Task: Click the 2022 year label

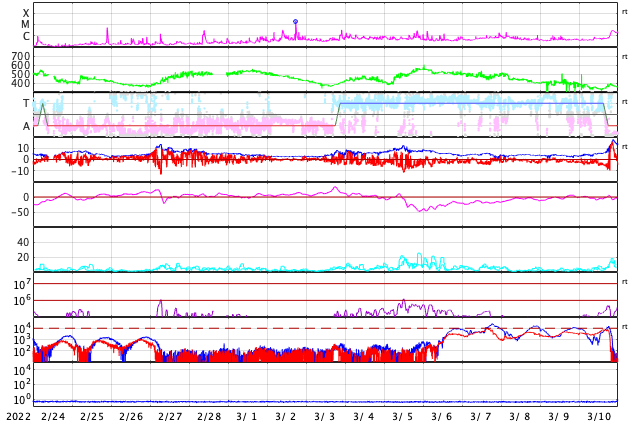Action: coord(19,417)
